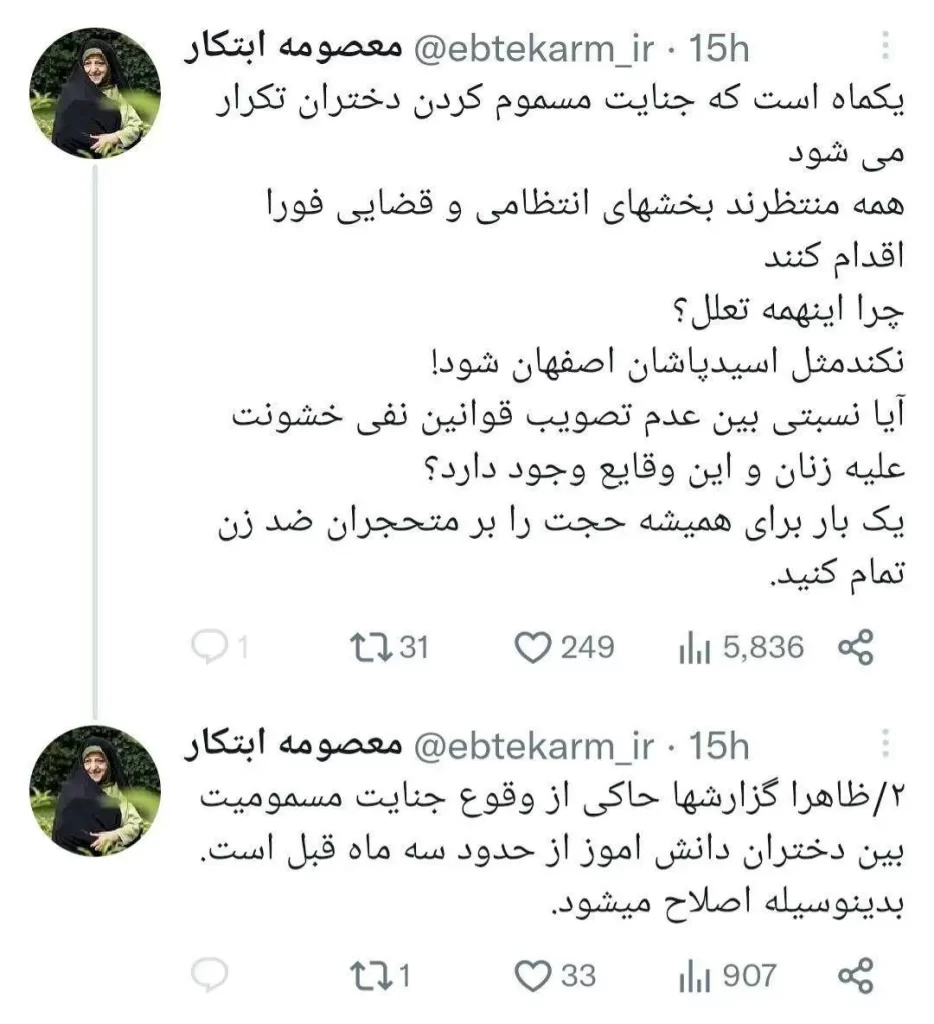This screenshot has width=934, height=1024.
Task: Reply to the second tweet
Action: 210,975
